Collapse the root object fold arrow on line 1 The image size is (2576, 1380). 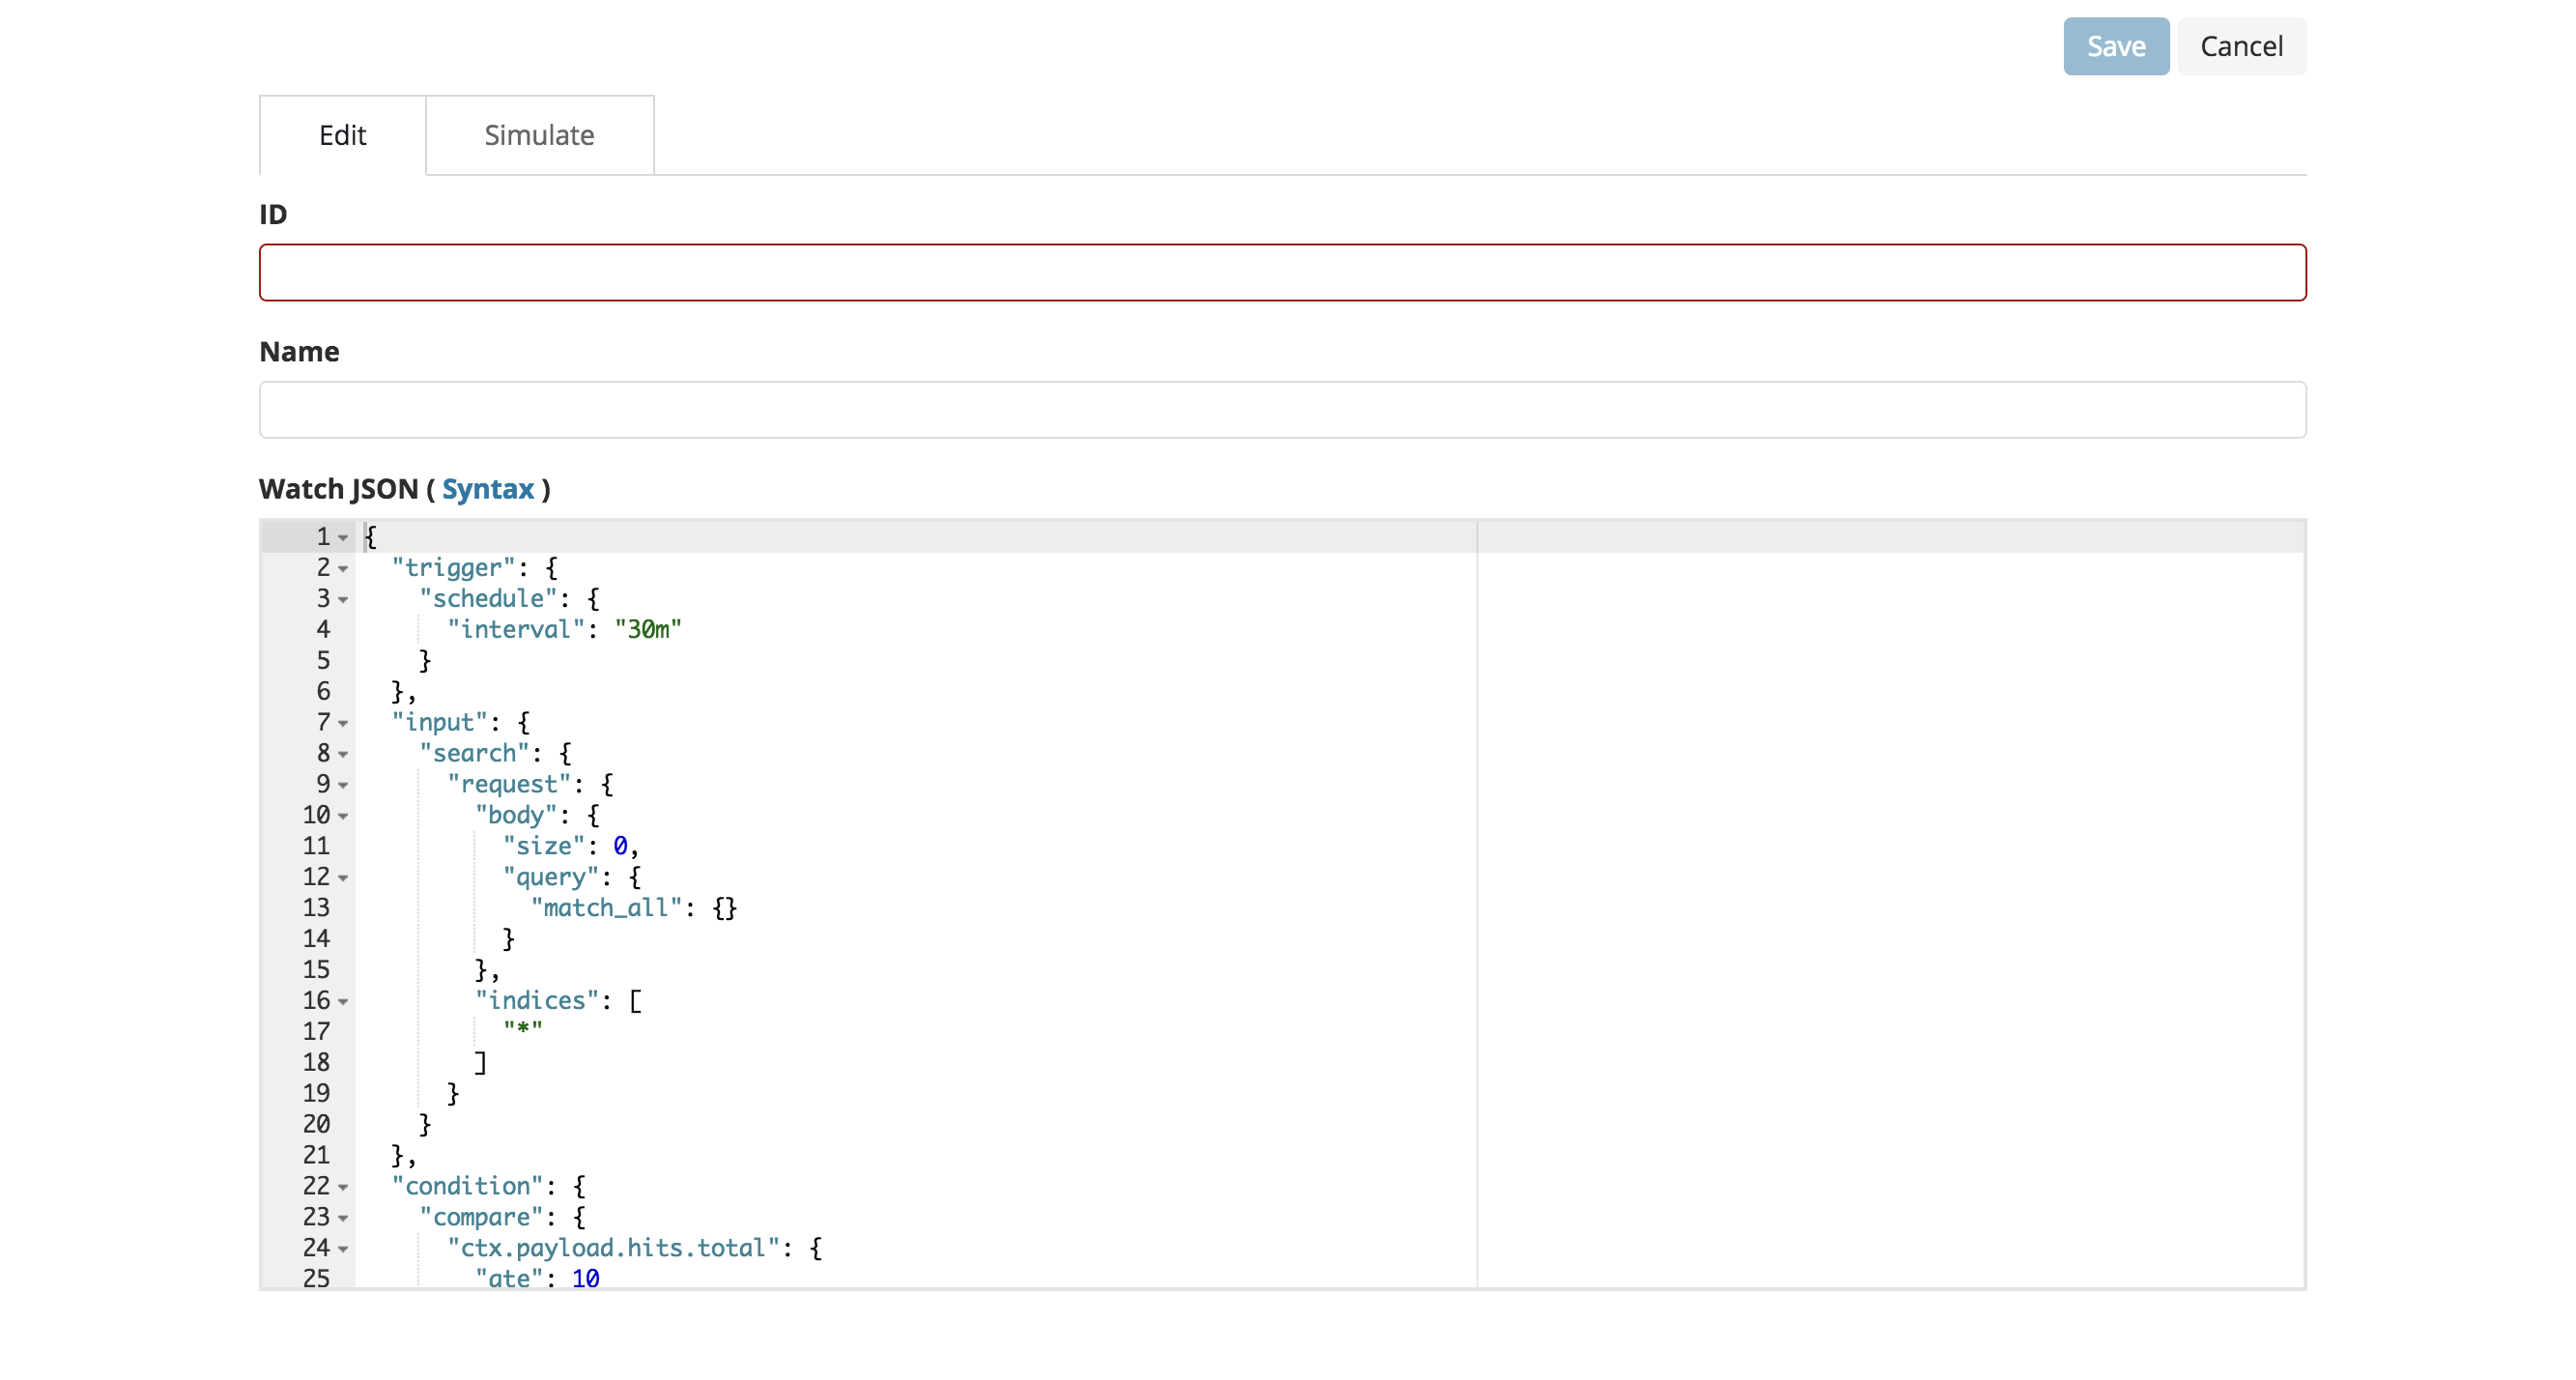coord(343,538)
